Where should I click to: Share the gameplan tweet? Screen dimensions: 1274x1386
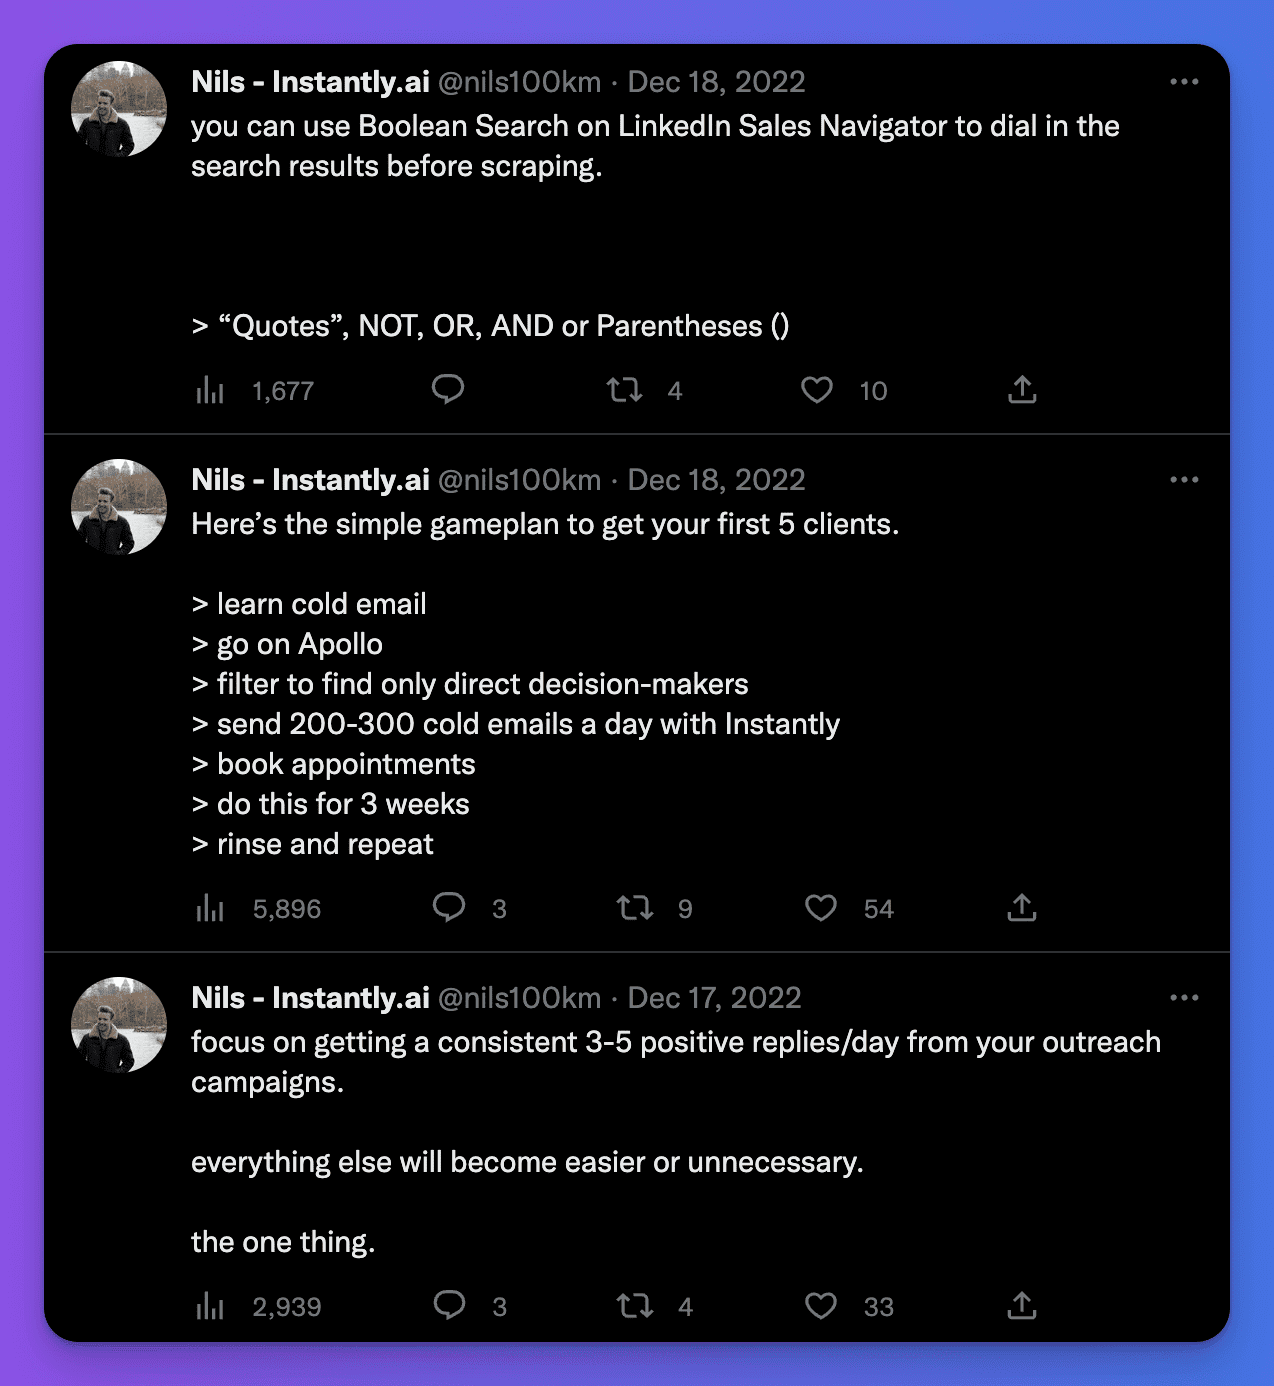coord(1022,908)
